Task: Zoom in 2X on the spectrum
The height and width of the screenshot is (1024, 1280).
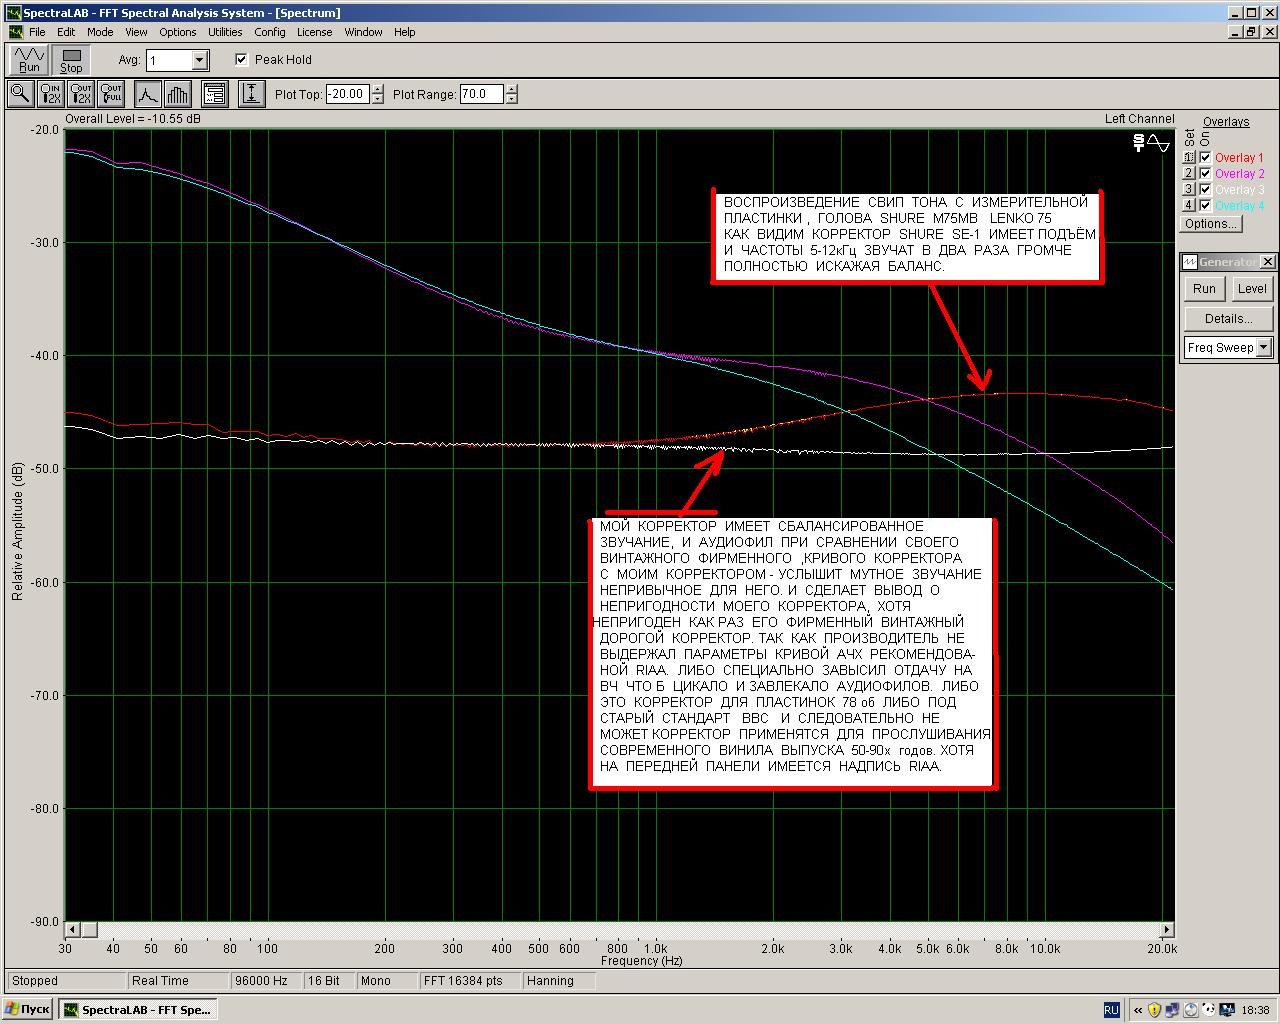Action: pyautogui.click(x=50, y=94)
